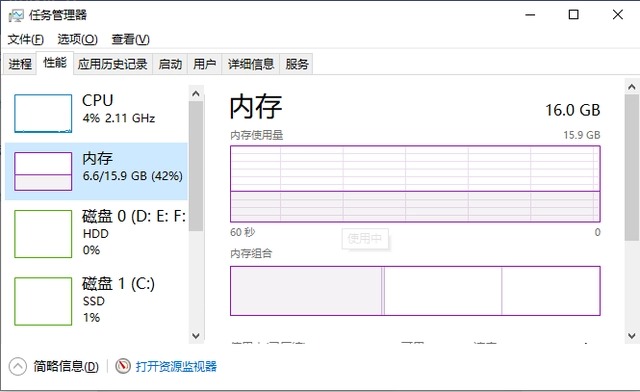Viewport: 640px width, 392px height.
Task: Select the 磁盘 0 HDD graph thumbnail
Action: click(x=43, y=234)
